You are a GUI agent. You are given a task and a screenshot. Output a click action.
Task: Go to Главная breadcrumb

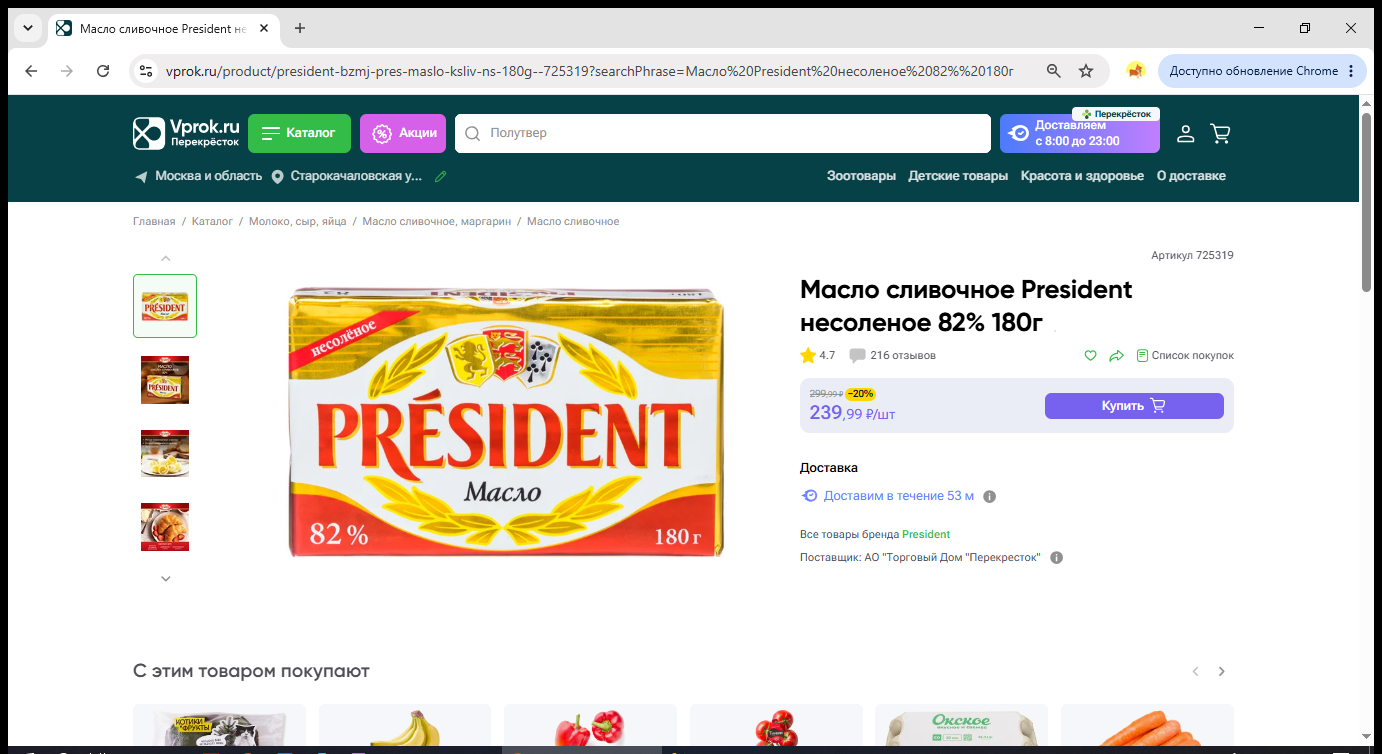pyautogui.click(x=154, y=221)
